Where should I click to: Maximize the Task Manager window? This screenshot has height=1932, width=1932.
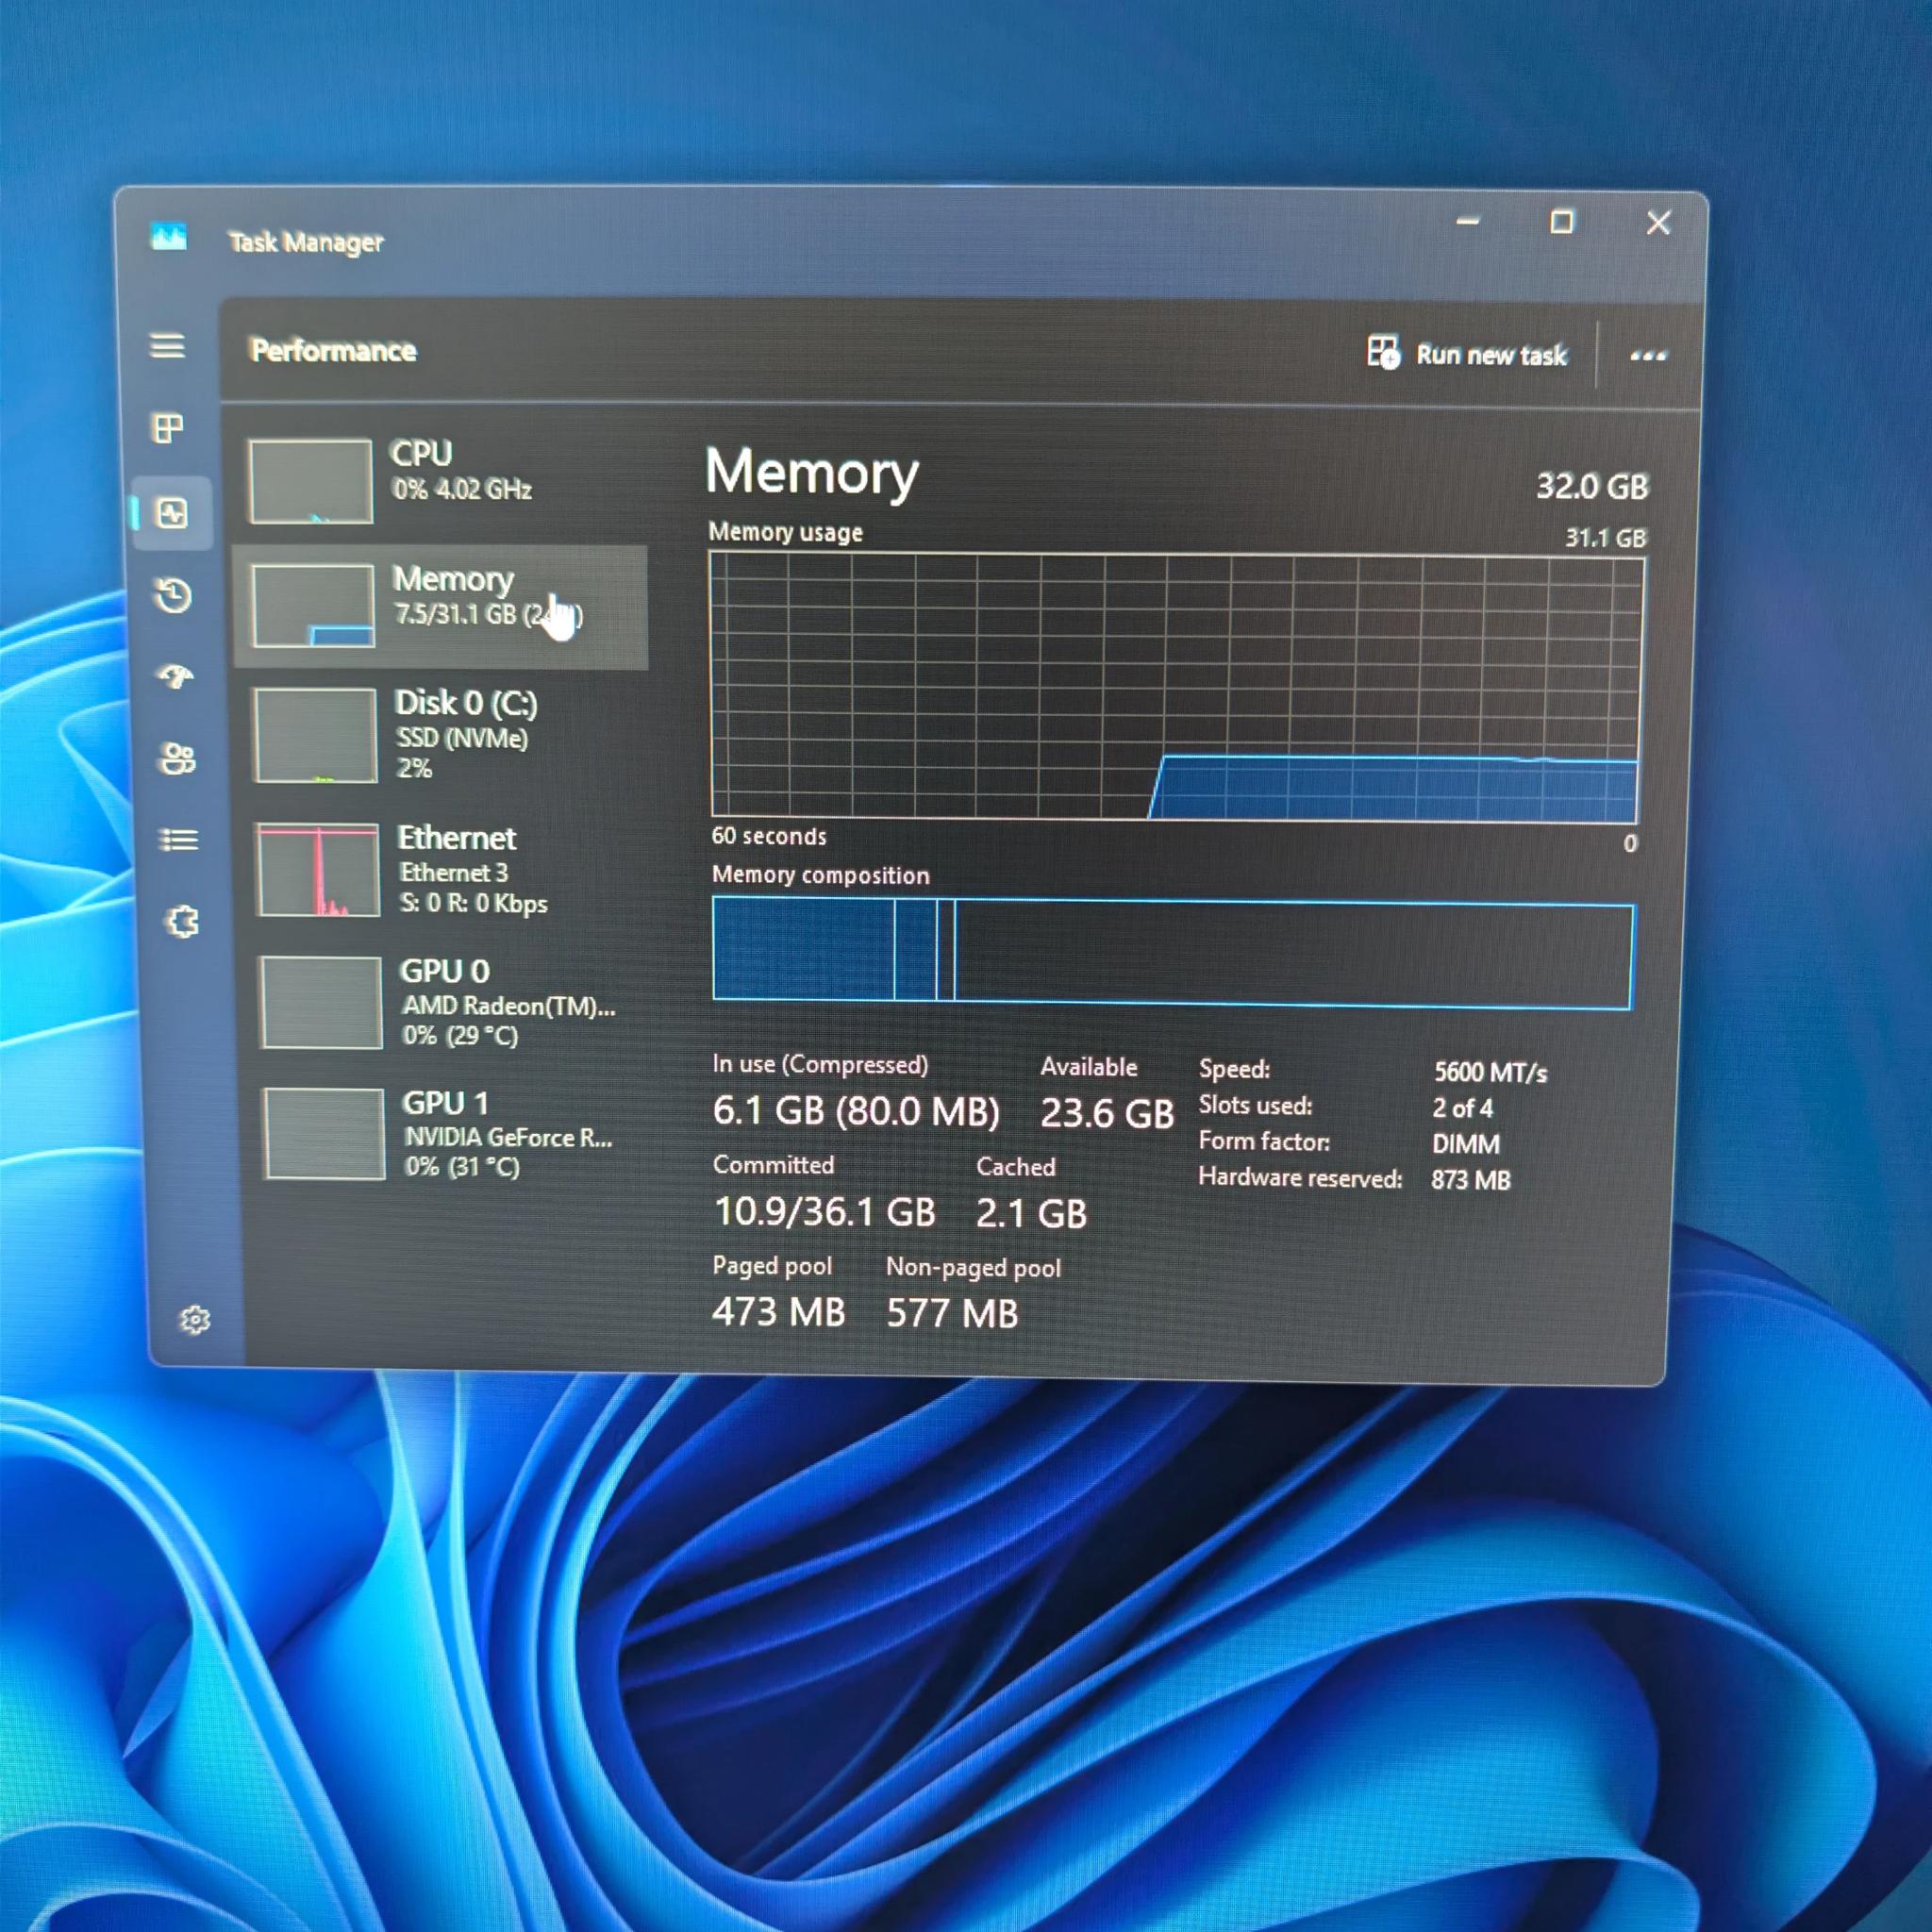pyautogui.click(x=1562, y=222)
